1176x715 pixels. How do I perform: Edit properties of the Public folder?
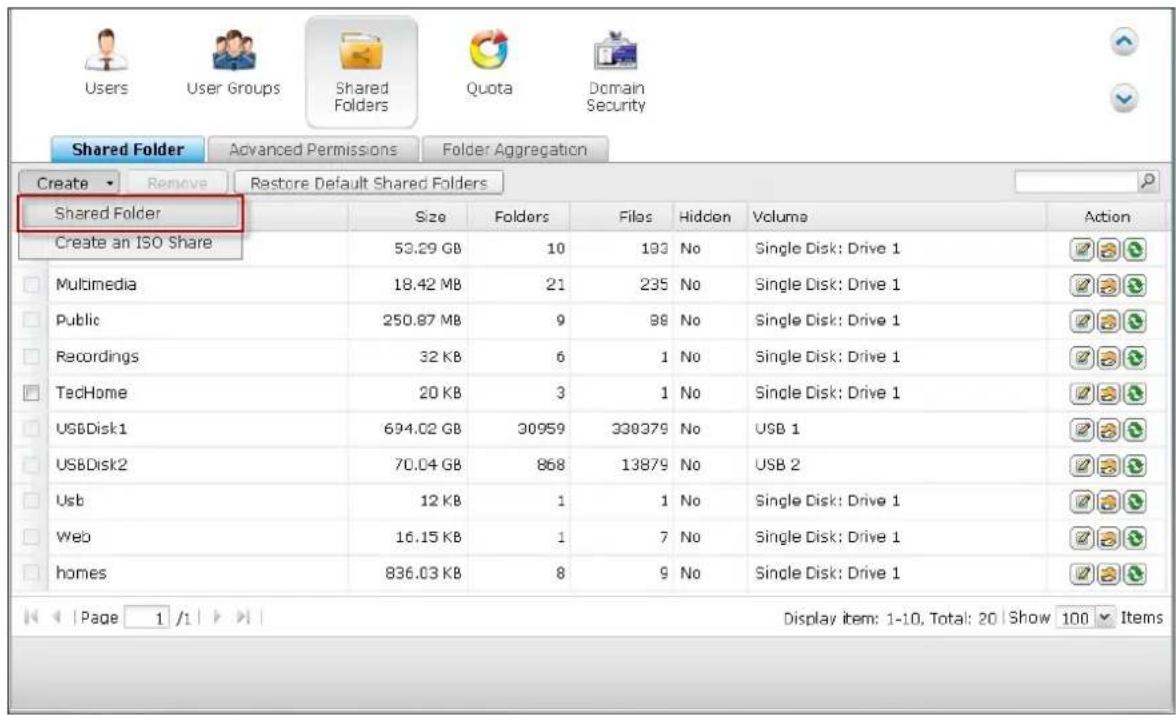[1081, 321]
